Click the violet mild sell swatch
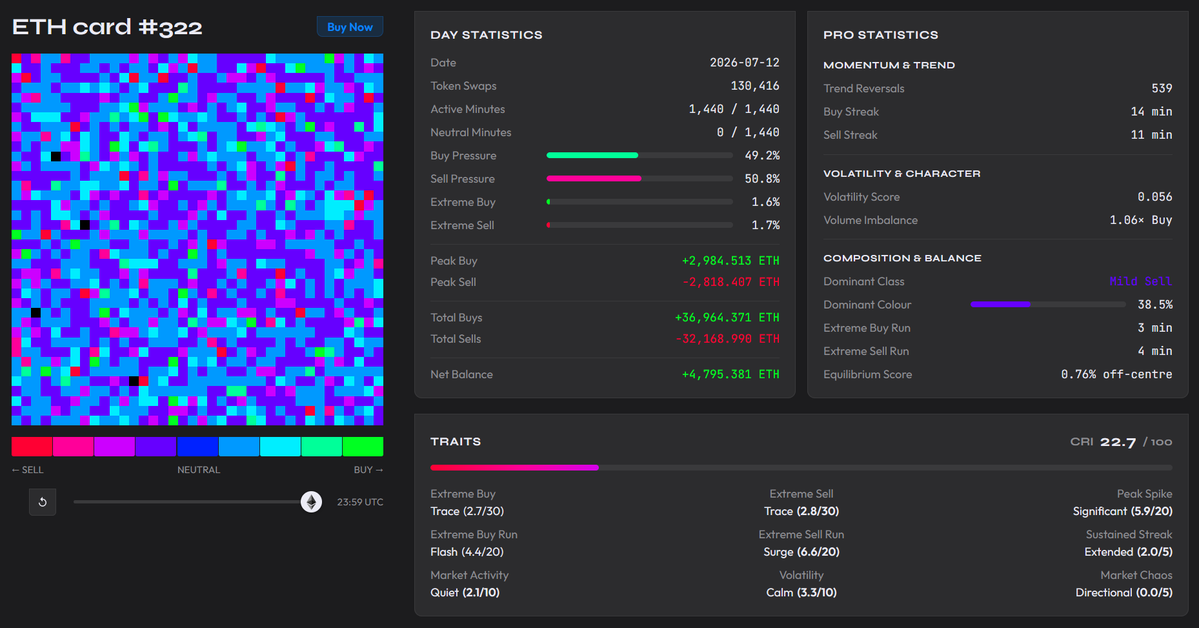This screenshot has width=1199, height=628. pyautogui.click(x=156, y=447)
